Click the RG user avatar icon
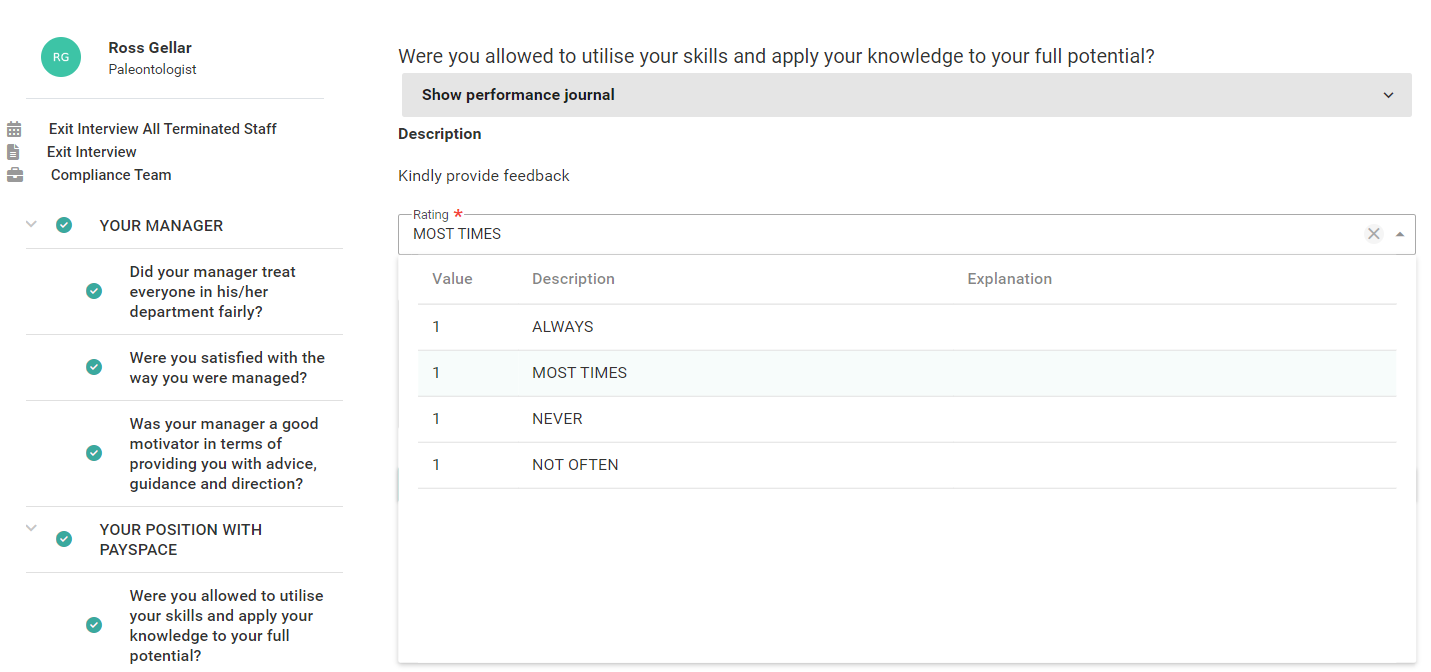1431x672 pixels. (x=61, y=57)
